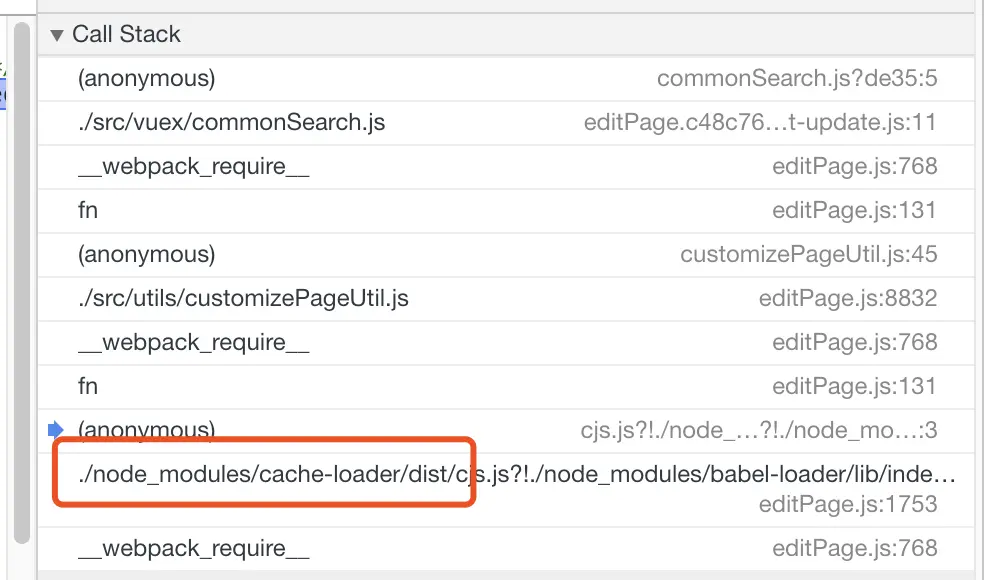Open editPage.js:768 link in the last row

click(x=854, y=548)
